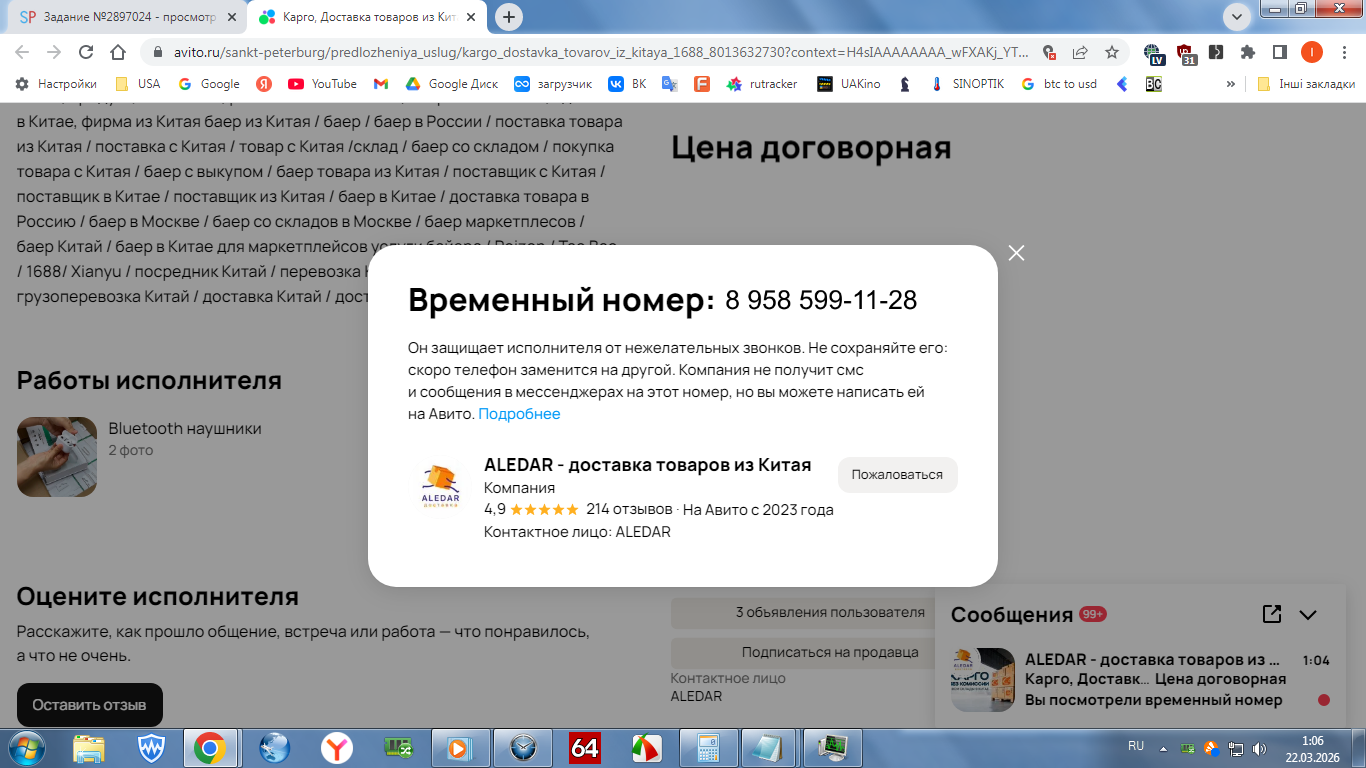
Task: Click the Оставить отзыв button
Action: tap(89, 705)
